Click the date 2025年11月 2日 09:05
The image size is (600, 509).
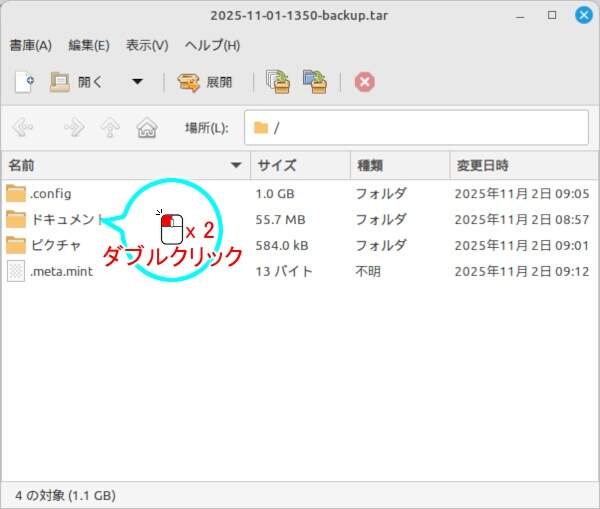(522, 194)
